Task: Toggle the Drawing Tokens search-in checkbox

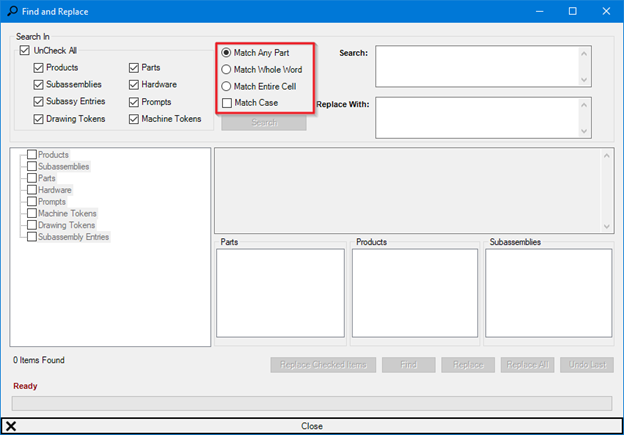Action: 38,119
